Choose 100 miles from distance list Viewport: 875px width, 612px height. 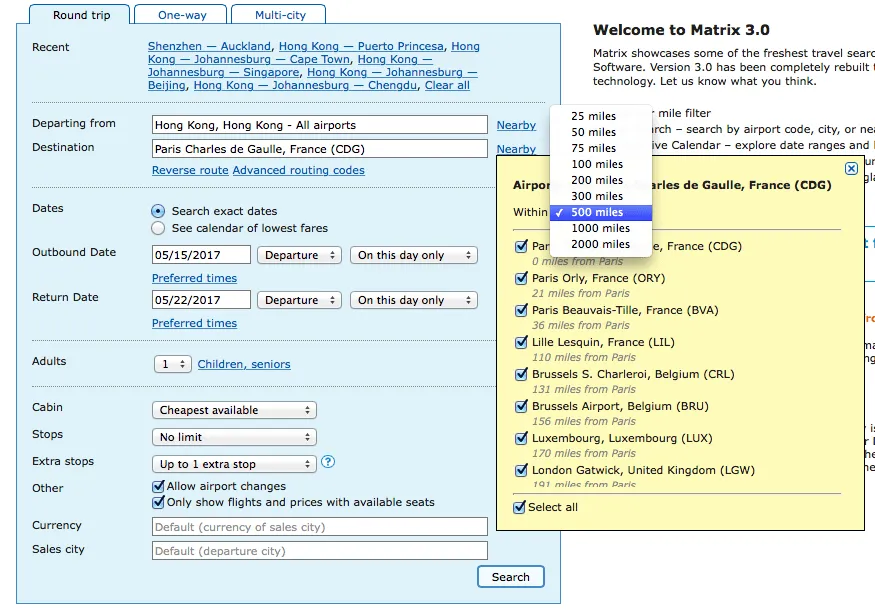(x=600, y=165)
